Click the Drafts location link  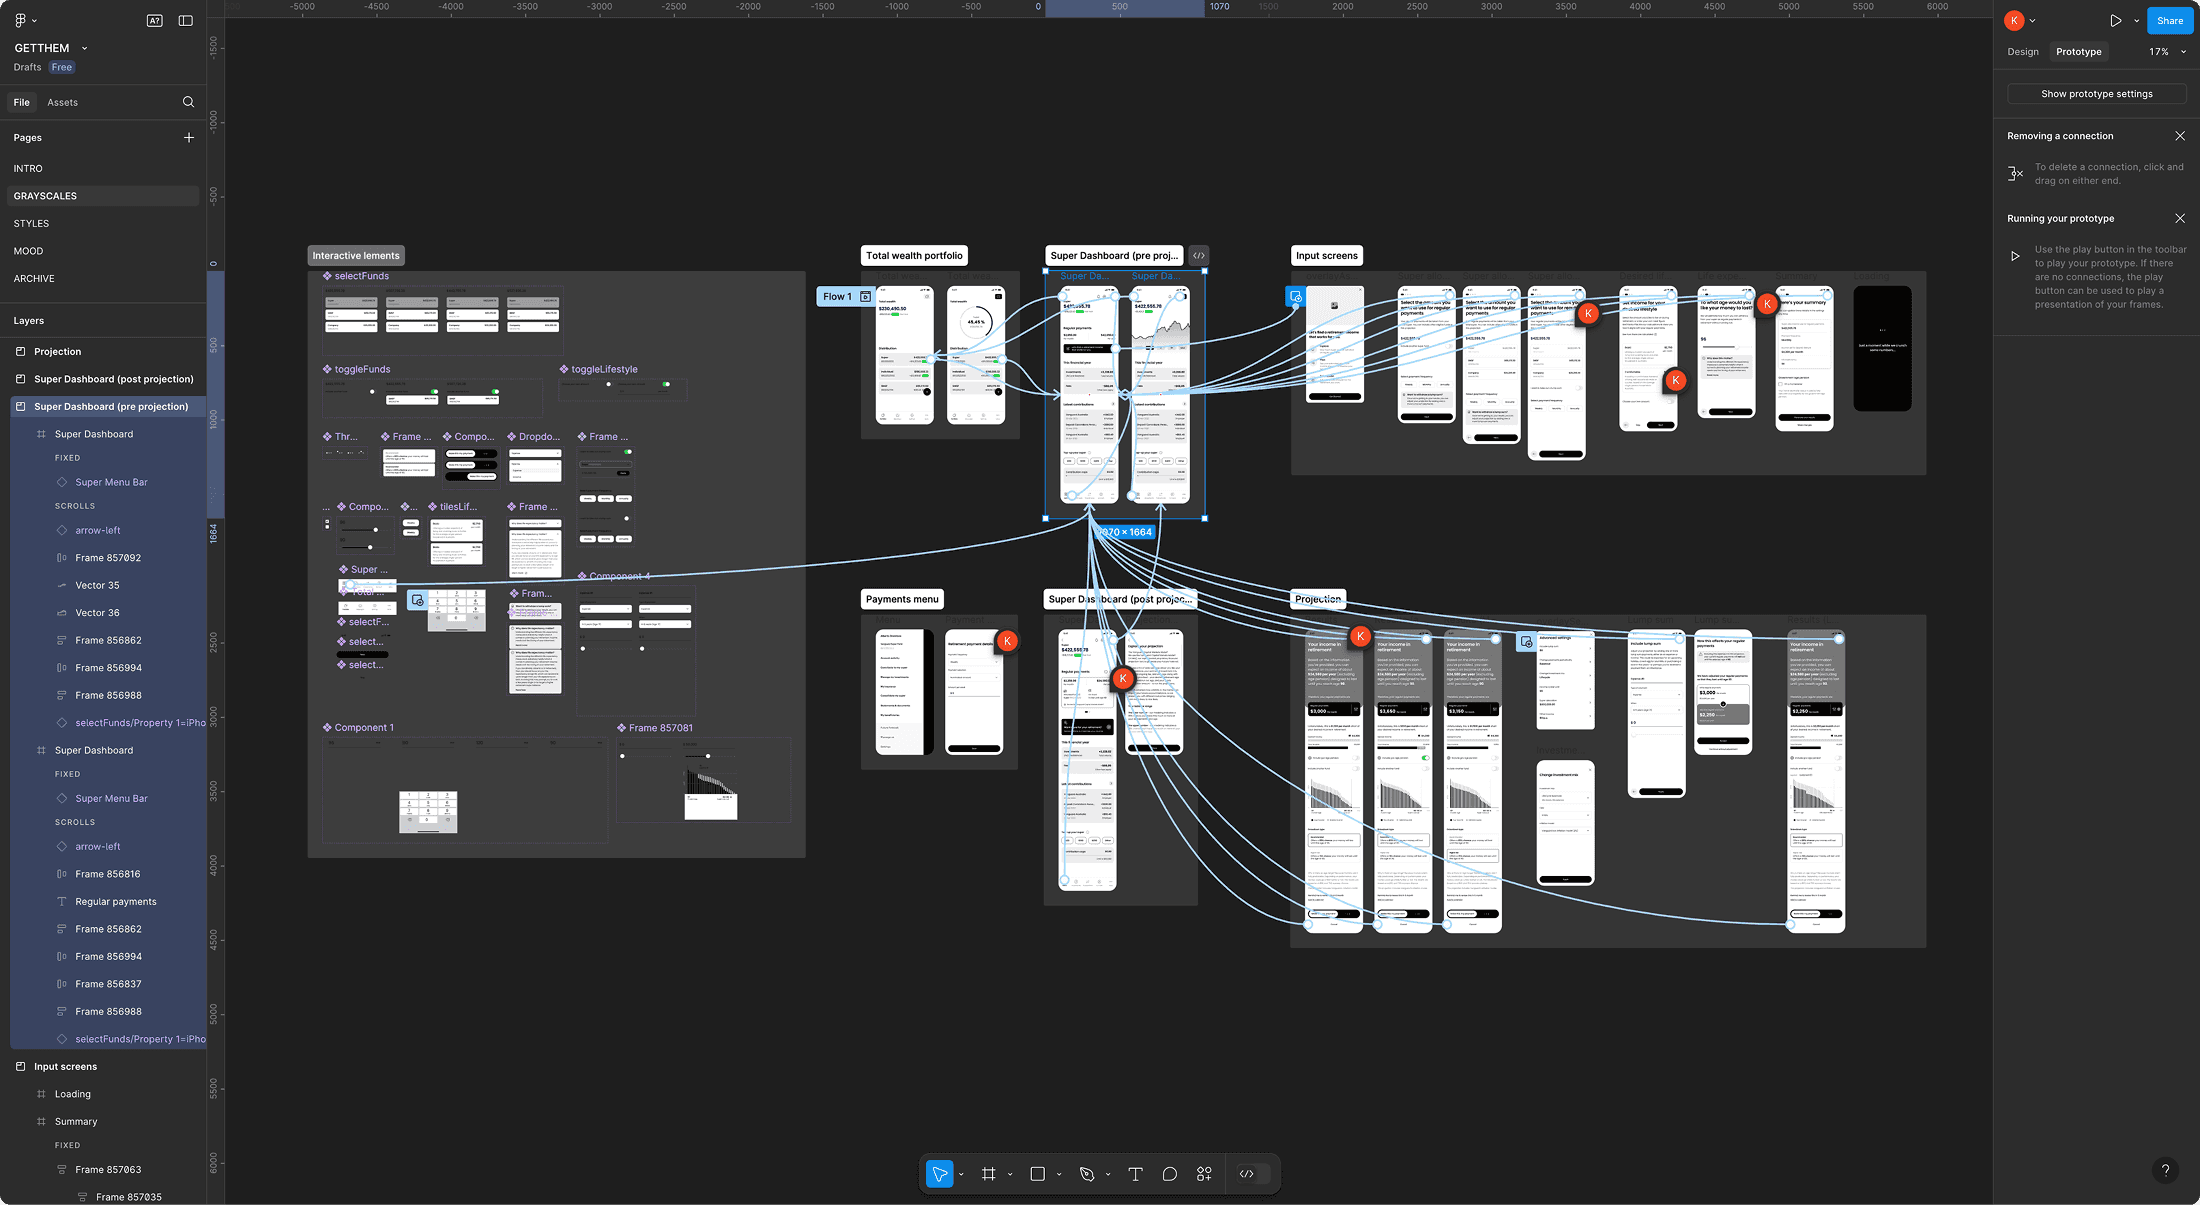[27, 67]
